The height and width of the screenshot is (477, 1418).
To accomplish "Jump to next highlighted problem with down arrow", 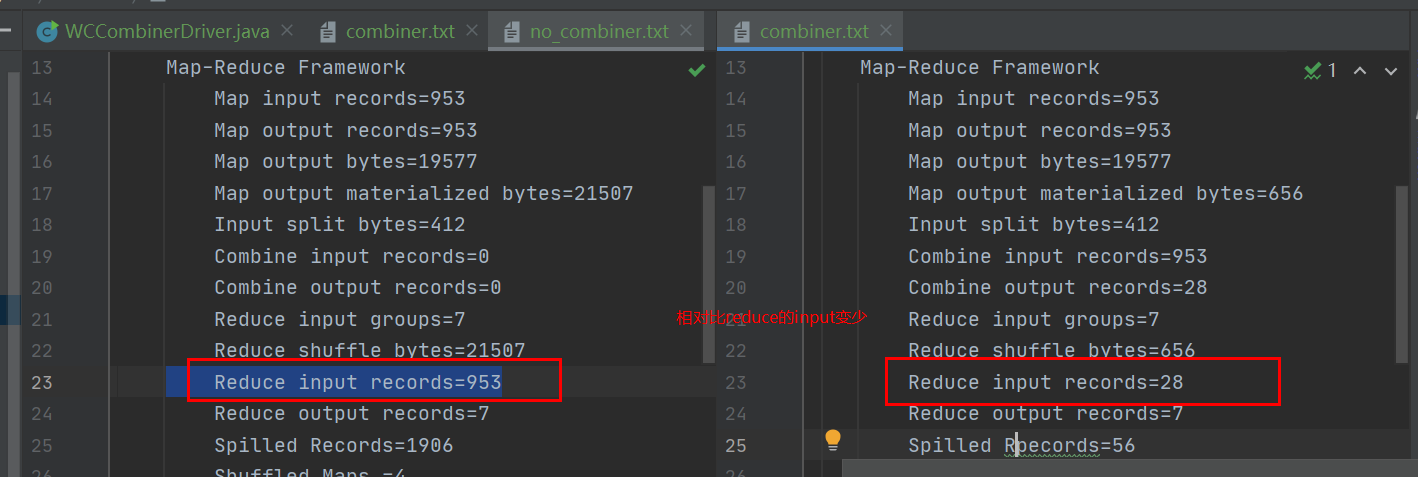I will (1390, 71).
